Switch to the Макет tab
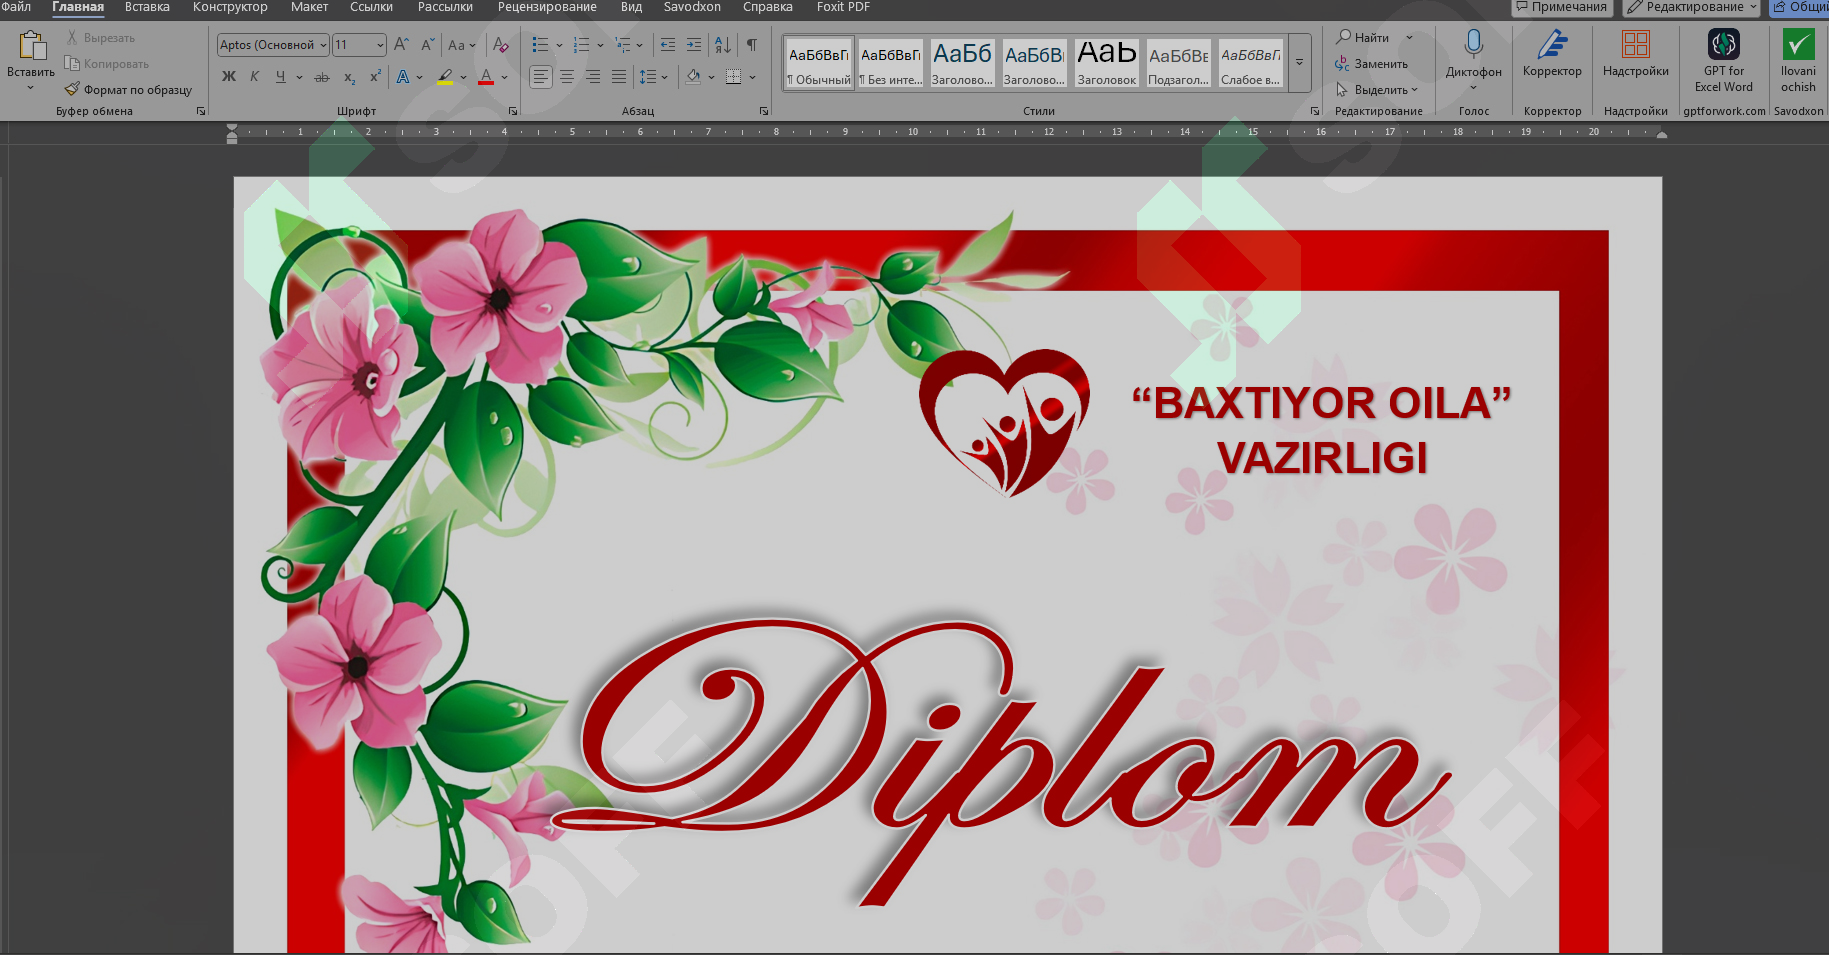Viewport: 1829px width, 955px height. point(309,7)
